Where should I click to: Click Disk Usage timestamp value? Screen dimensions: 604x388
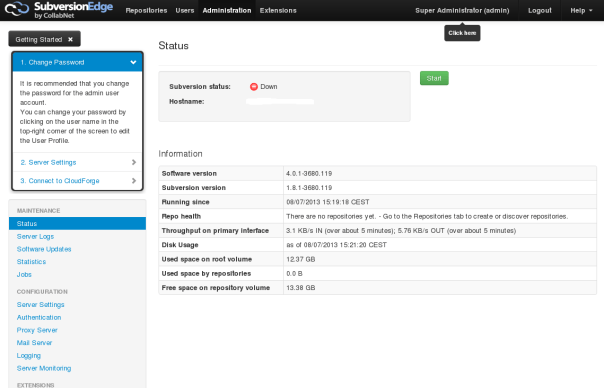coord(336,245)
